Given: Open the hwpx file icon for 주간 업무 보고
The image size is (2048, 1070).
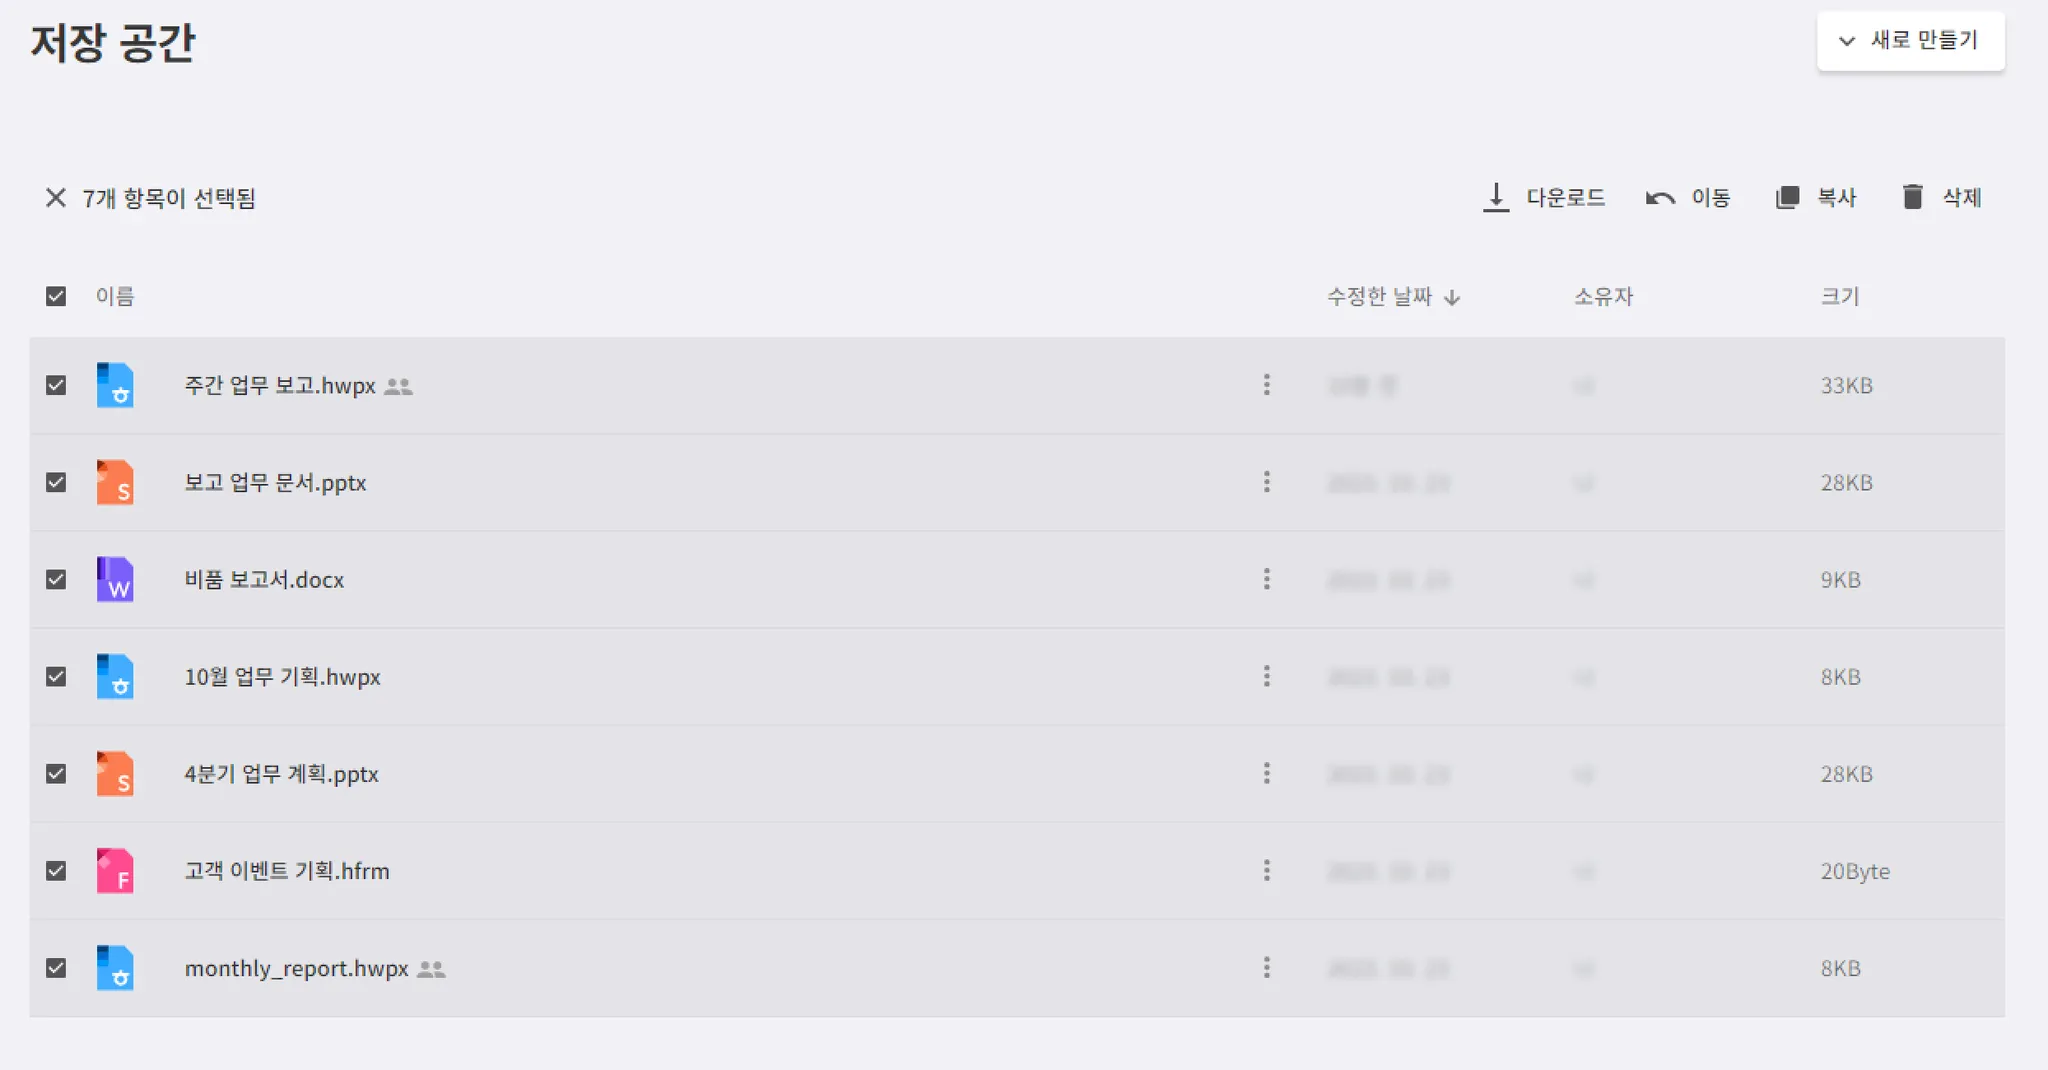Looking at the screenshot, I should (x=115, y=385).
